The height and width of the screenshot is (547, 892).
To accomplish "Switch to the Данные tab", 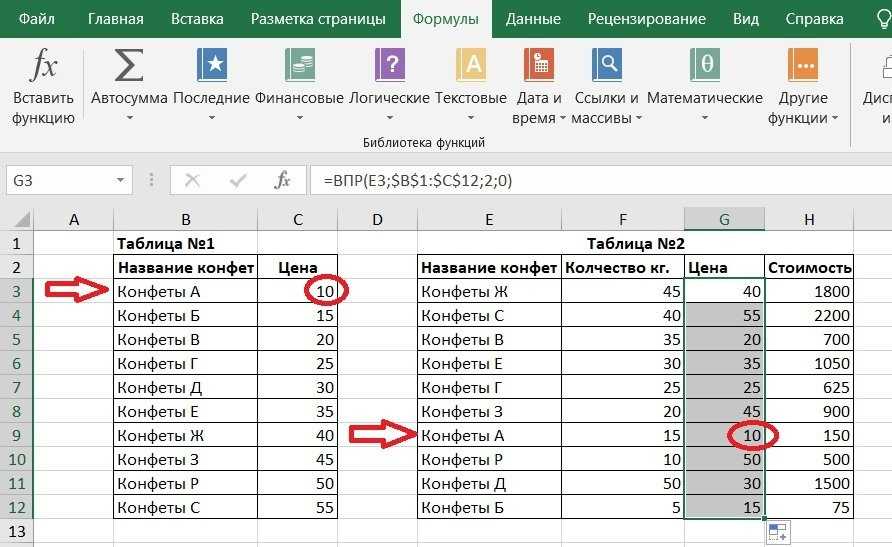I will pos(533,19).
